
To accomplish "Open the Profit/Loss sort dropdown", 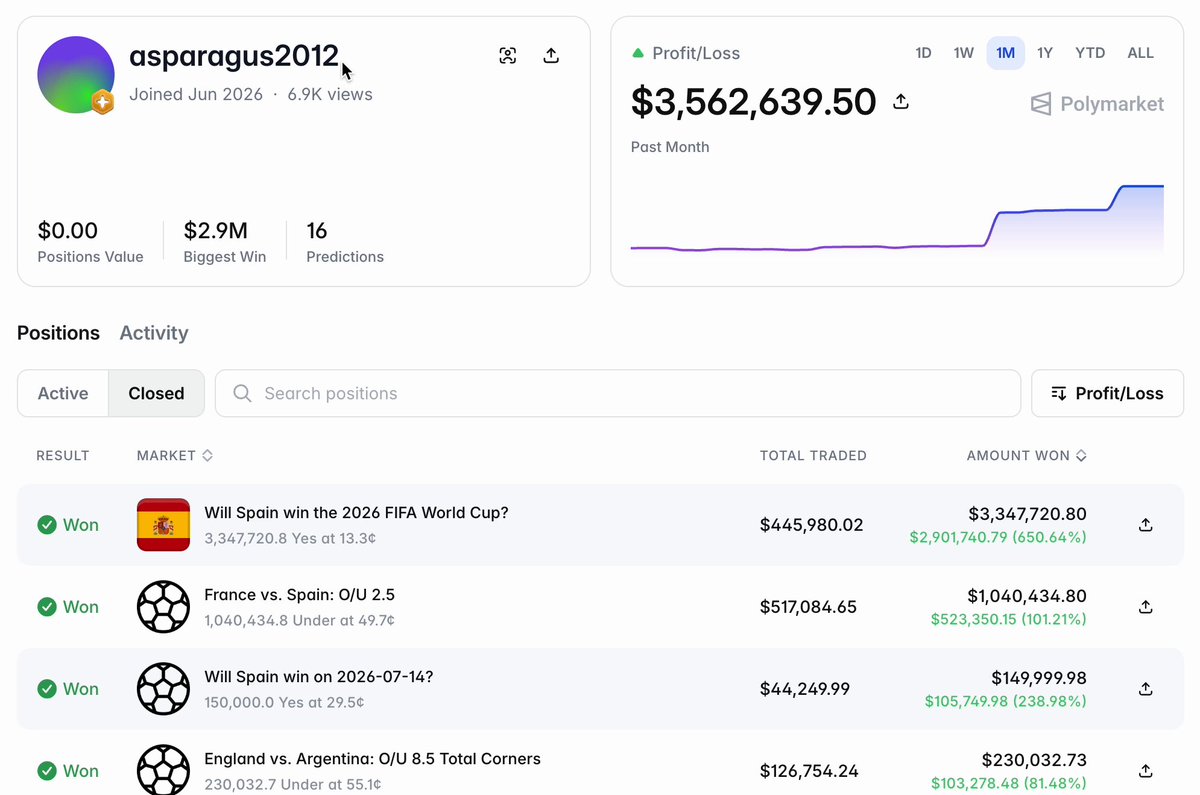I will click(x=1107, y=393).
